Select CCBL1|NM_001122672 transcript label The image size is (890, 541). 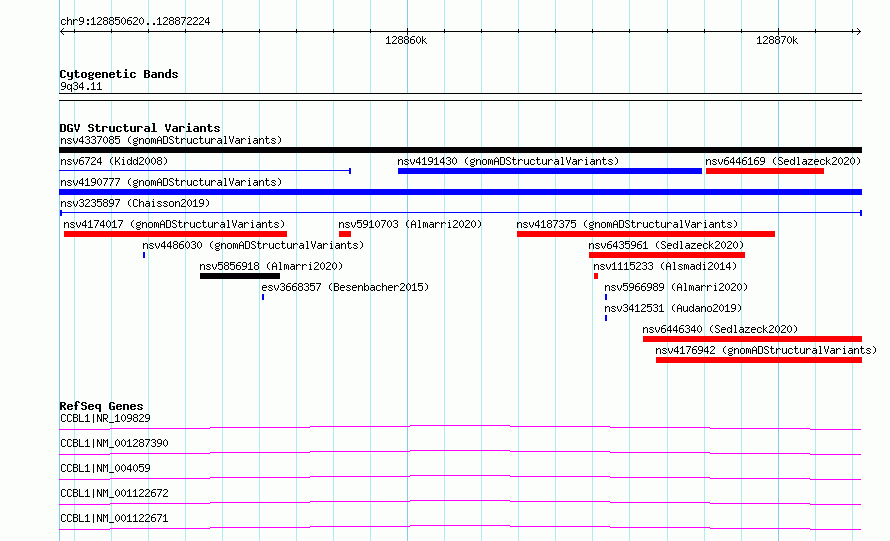click(114, 493)
